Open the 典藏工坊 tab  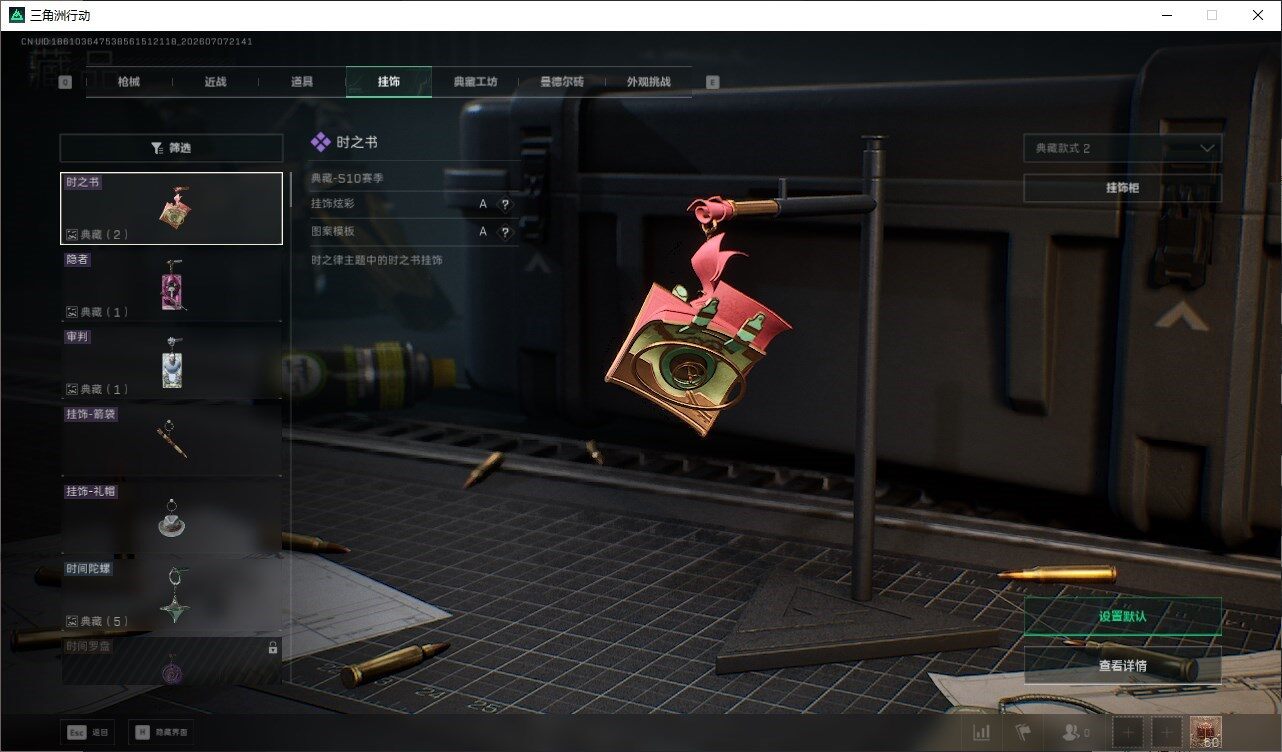475,82
